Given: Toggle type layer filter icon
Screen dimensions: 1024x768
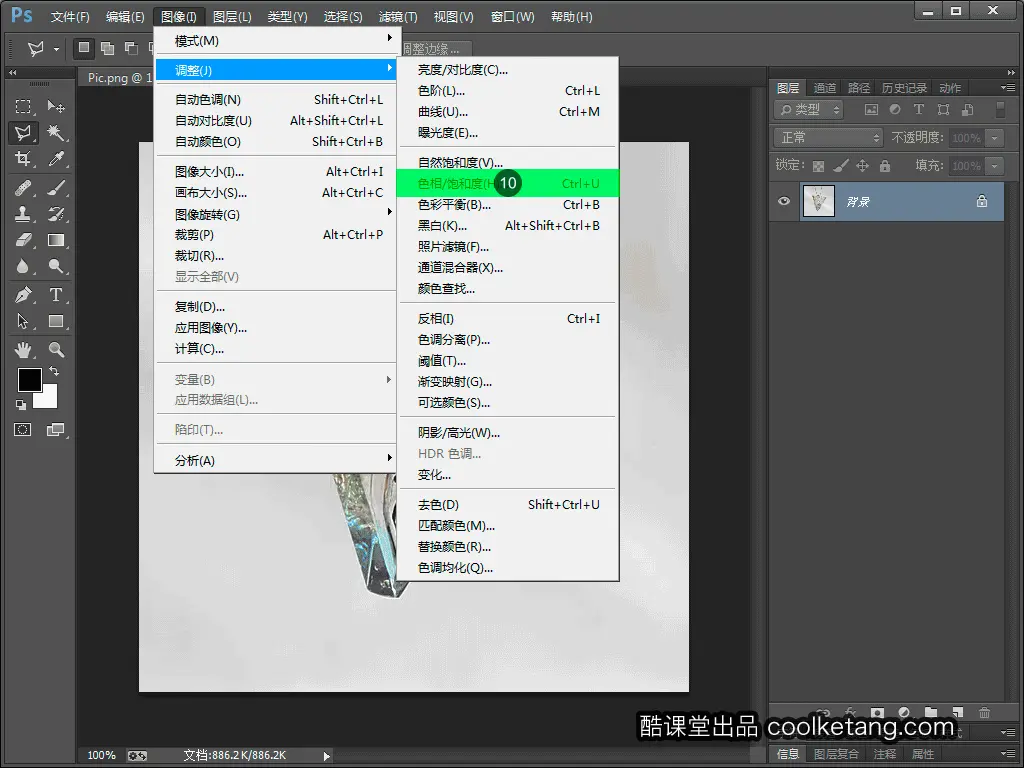Looking at the screenshot, I should [919, 110].
